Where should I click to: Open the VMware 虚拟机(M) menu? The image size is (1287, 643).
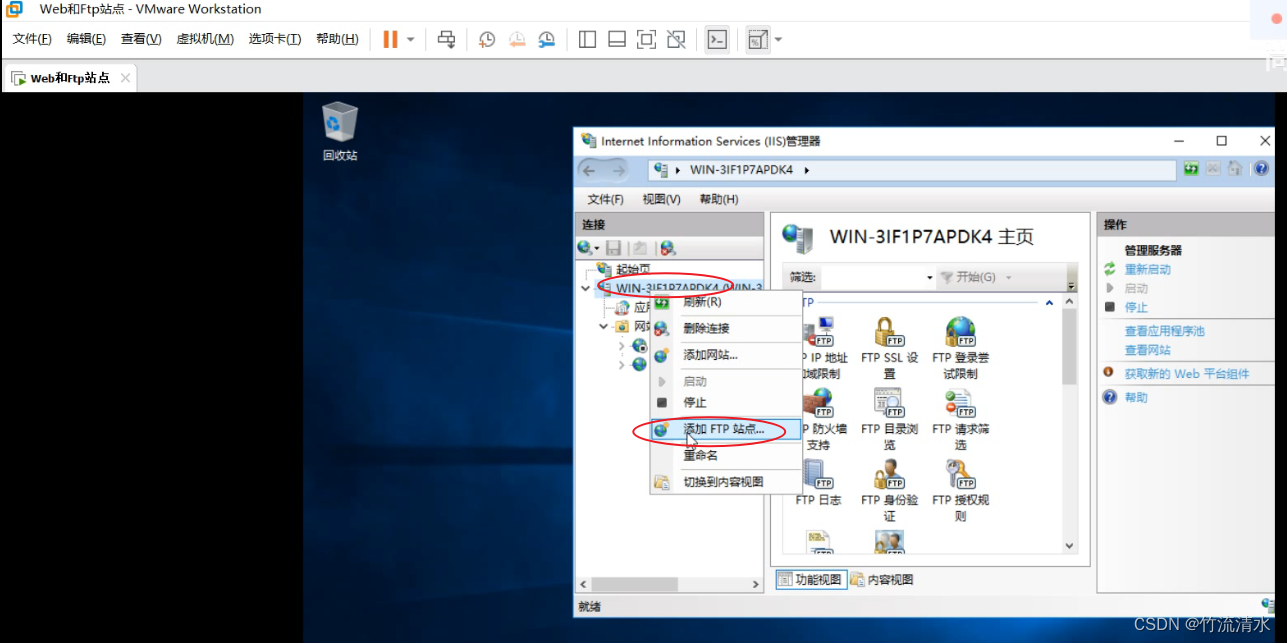click(x=205, y=39)
